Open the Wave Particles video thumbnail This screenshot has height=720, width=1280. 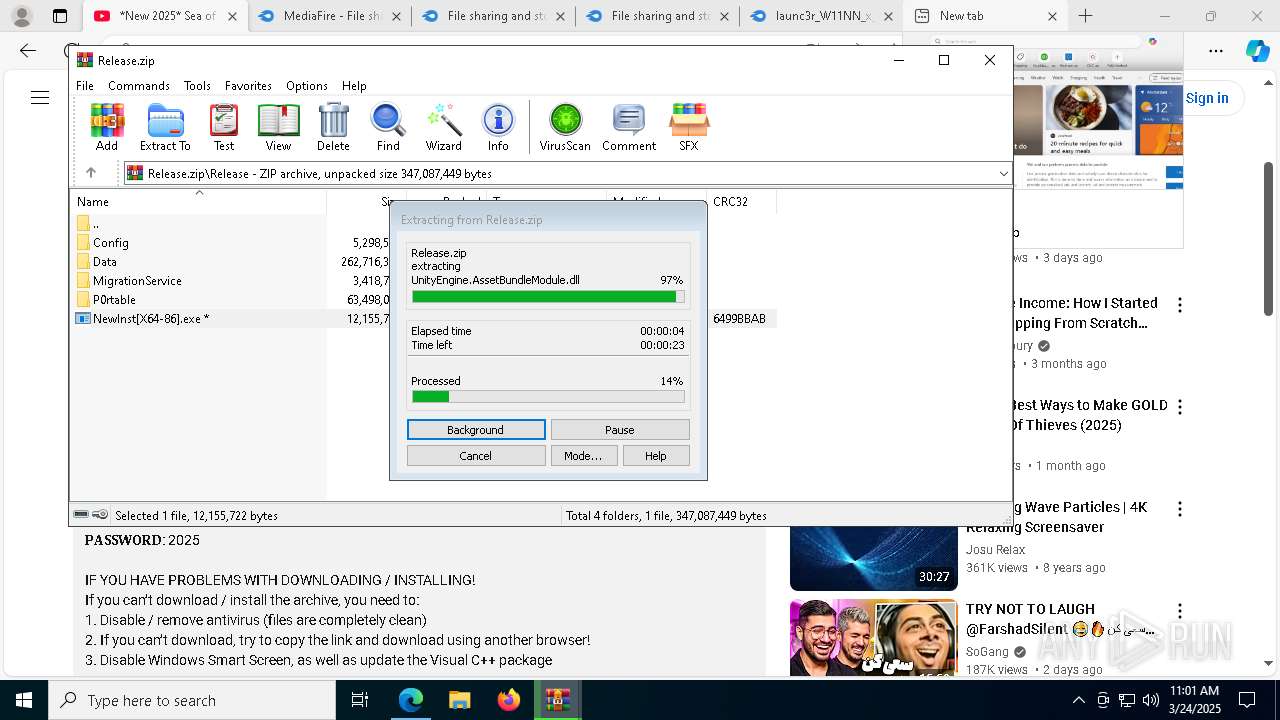point(874,545)
